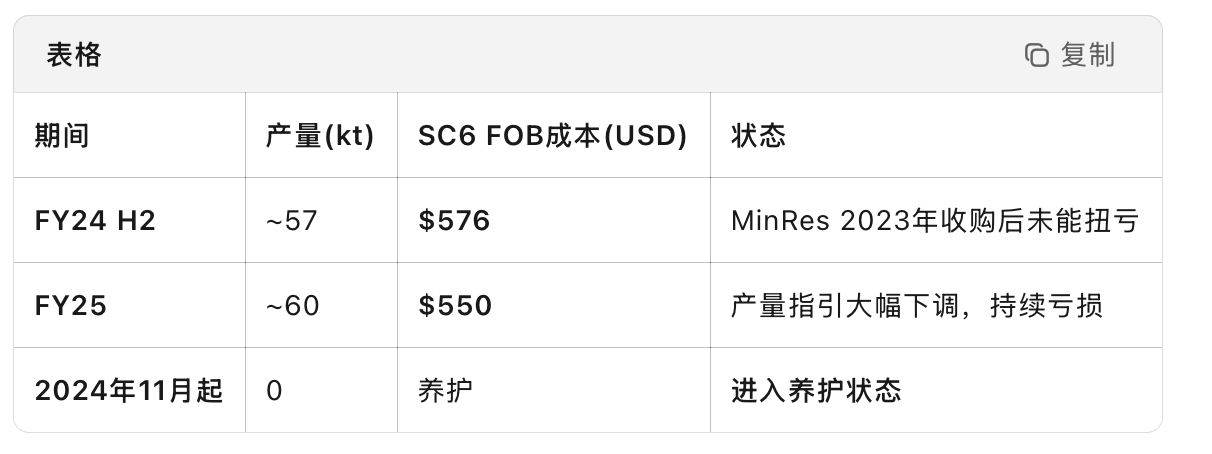
Task: Click the copy icon beside 复制
Action: (1036, 55)
